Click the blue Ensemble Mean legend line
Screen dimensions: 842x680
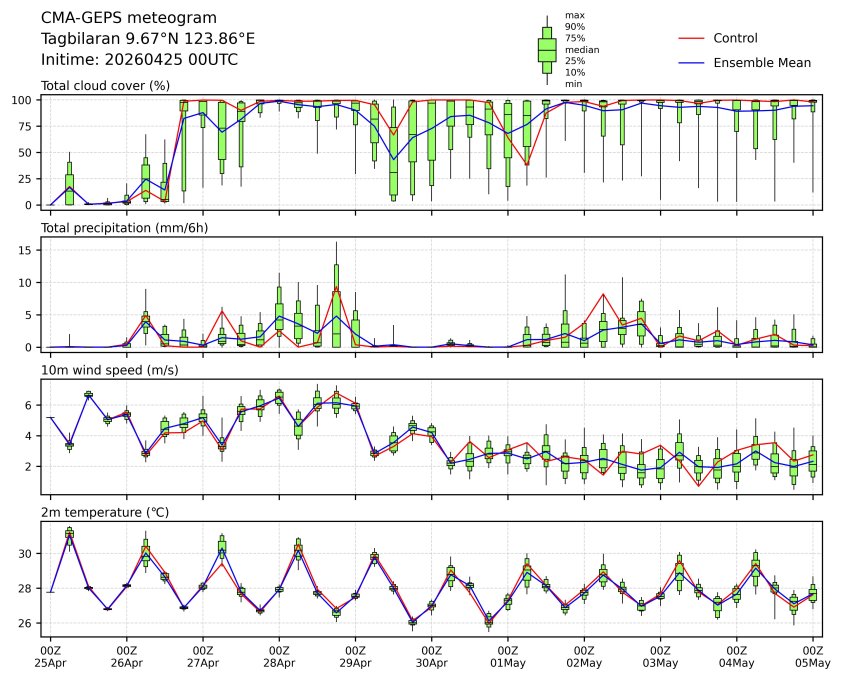[692, 62]
